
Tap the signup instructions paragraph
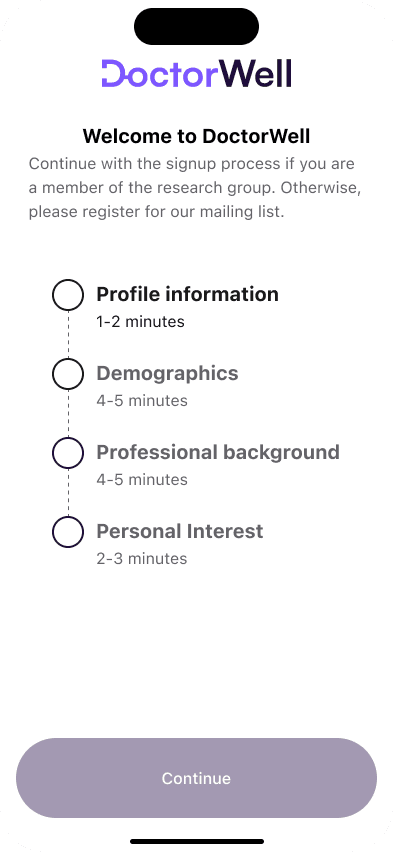tap(195, 187)
